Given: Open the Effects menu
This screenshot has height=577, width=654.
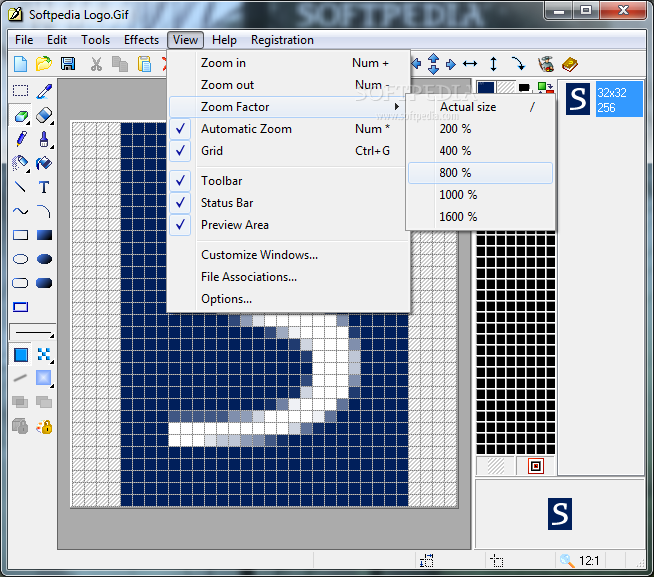Looking at the screenshot, I should click(x=141, y=40).
